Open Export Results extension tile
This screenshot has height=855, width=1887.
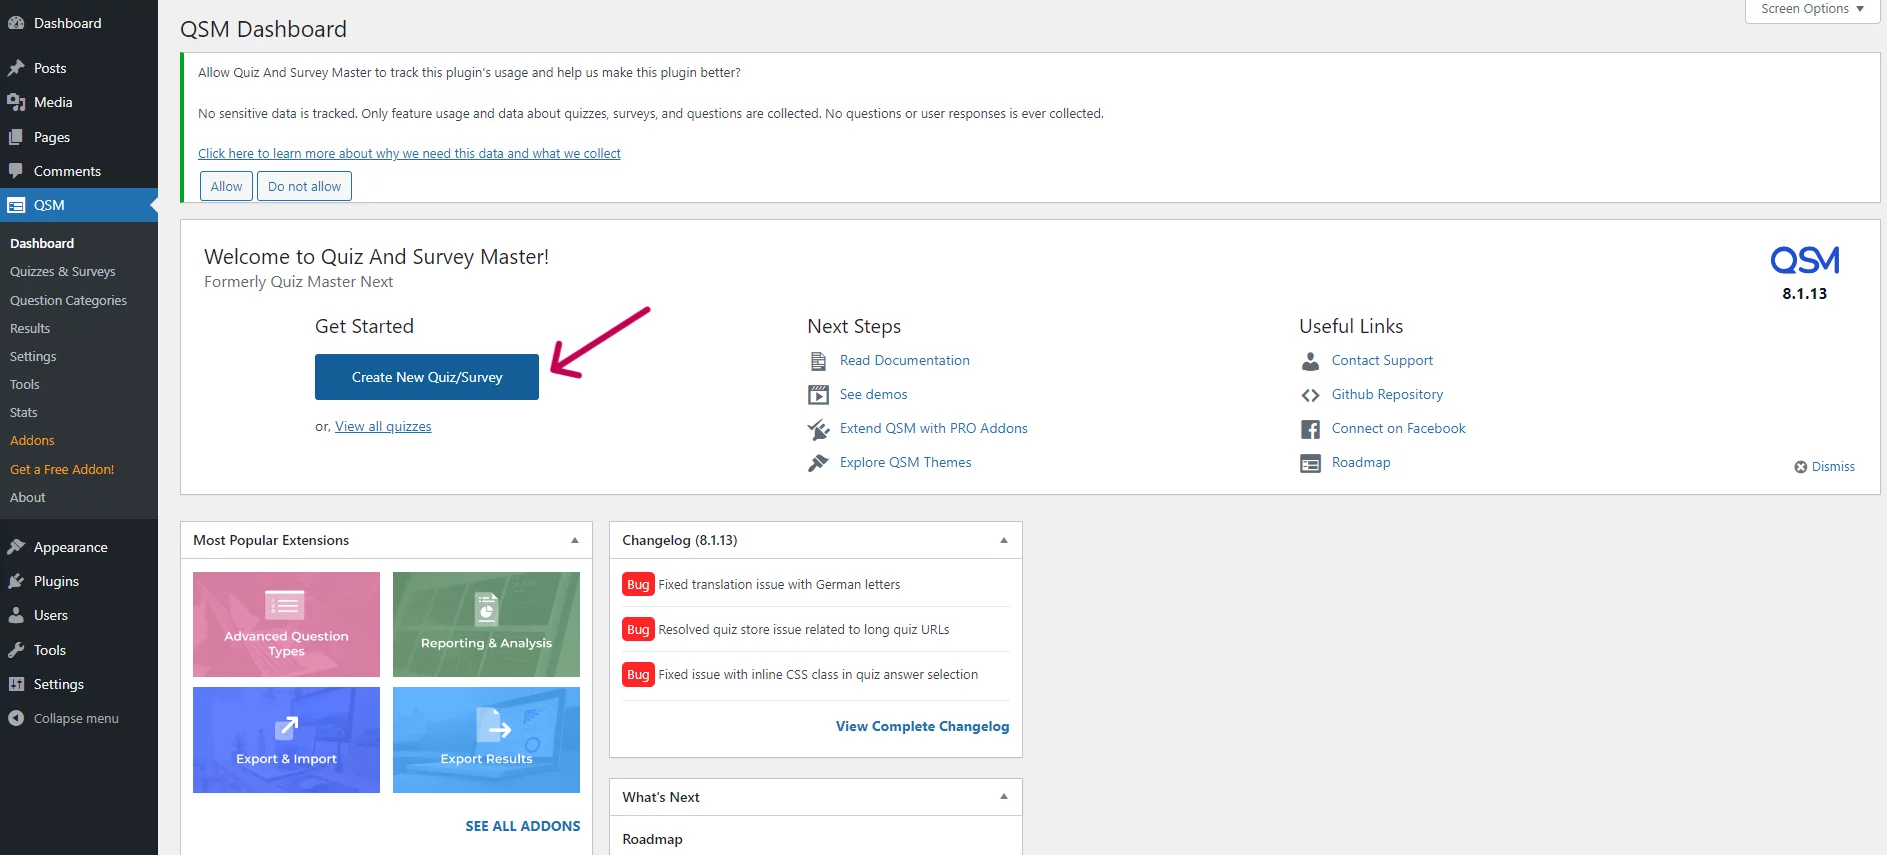pyautogui.click(x=486, y=740)
